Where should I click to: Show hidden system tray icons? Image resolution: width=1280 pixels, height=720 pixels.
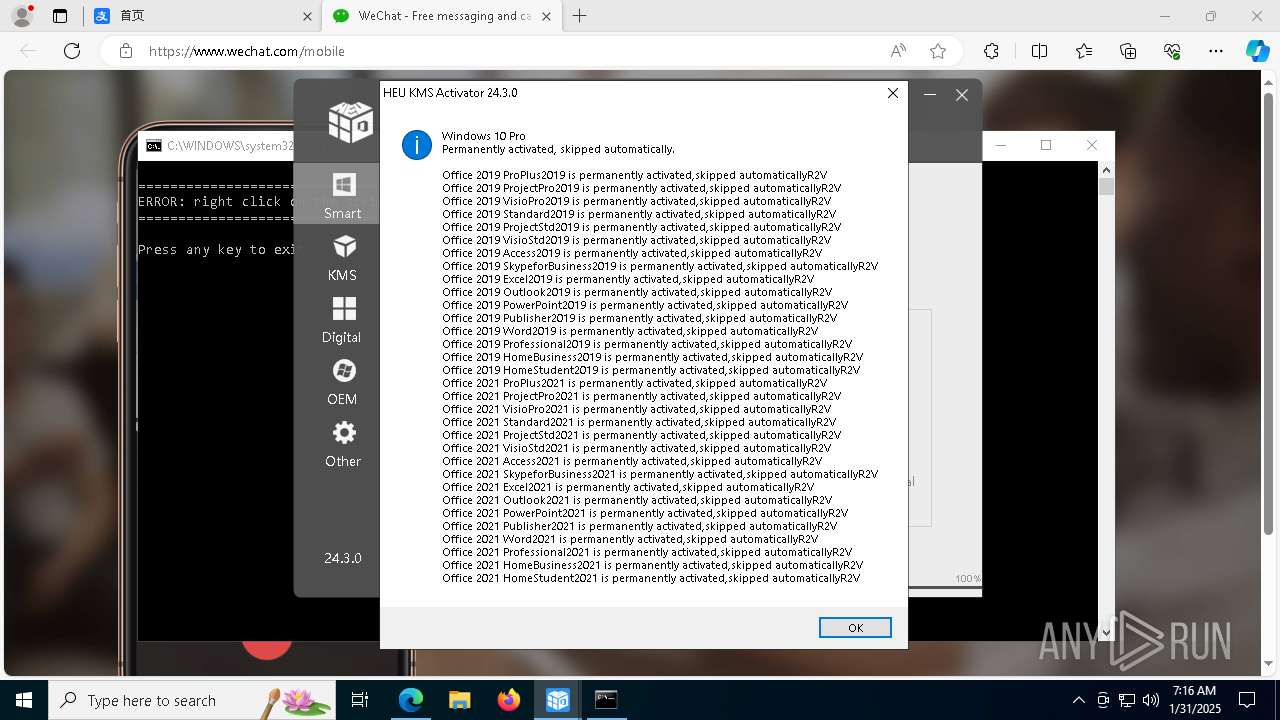(1078, 700)
